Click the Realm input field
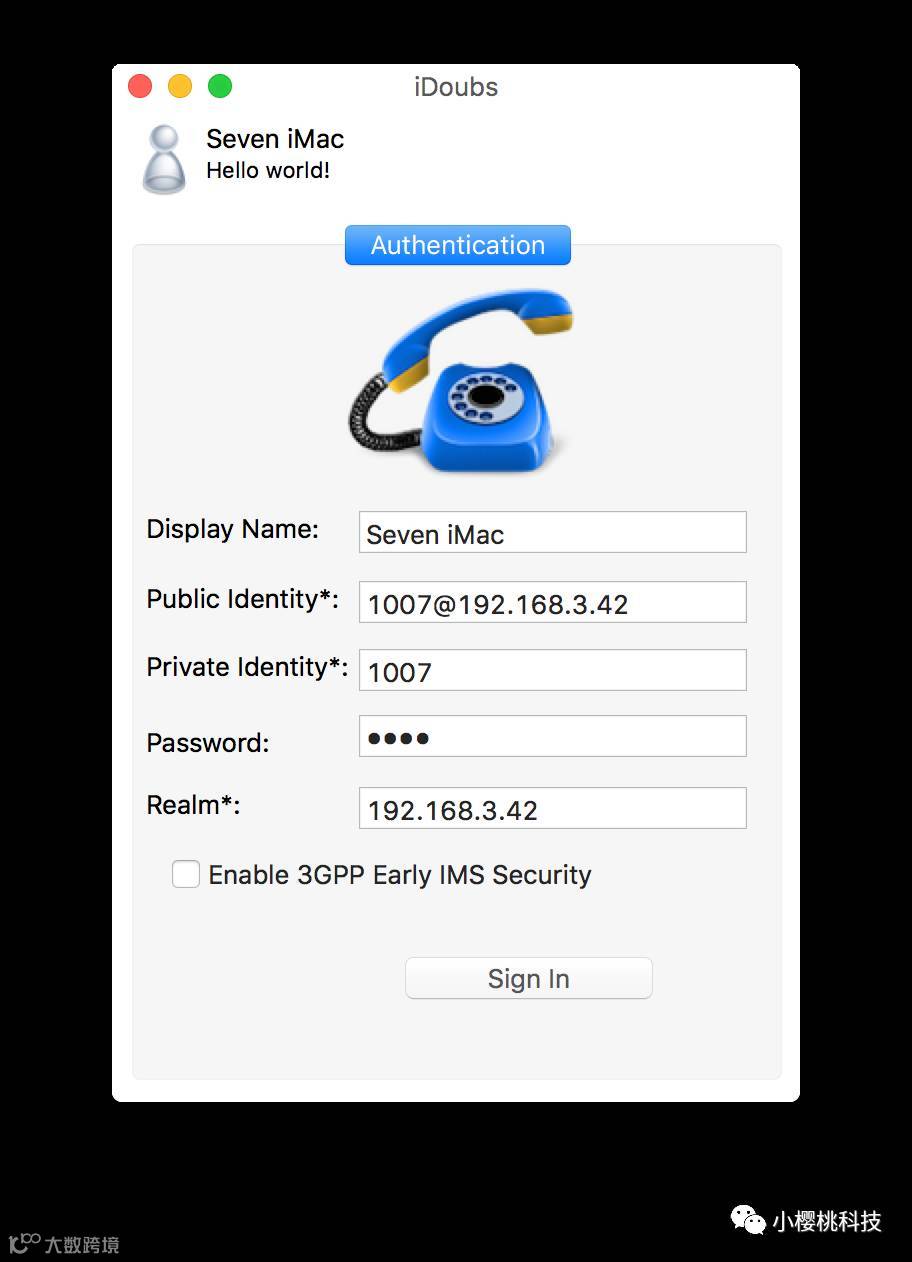The image size is (912, 1262). [553, 808]
